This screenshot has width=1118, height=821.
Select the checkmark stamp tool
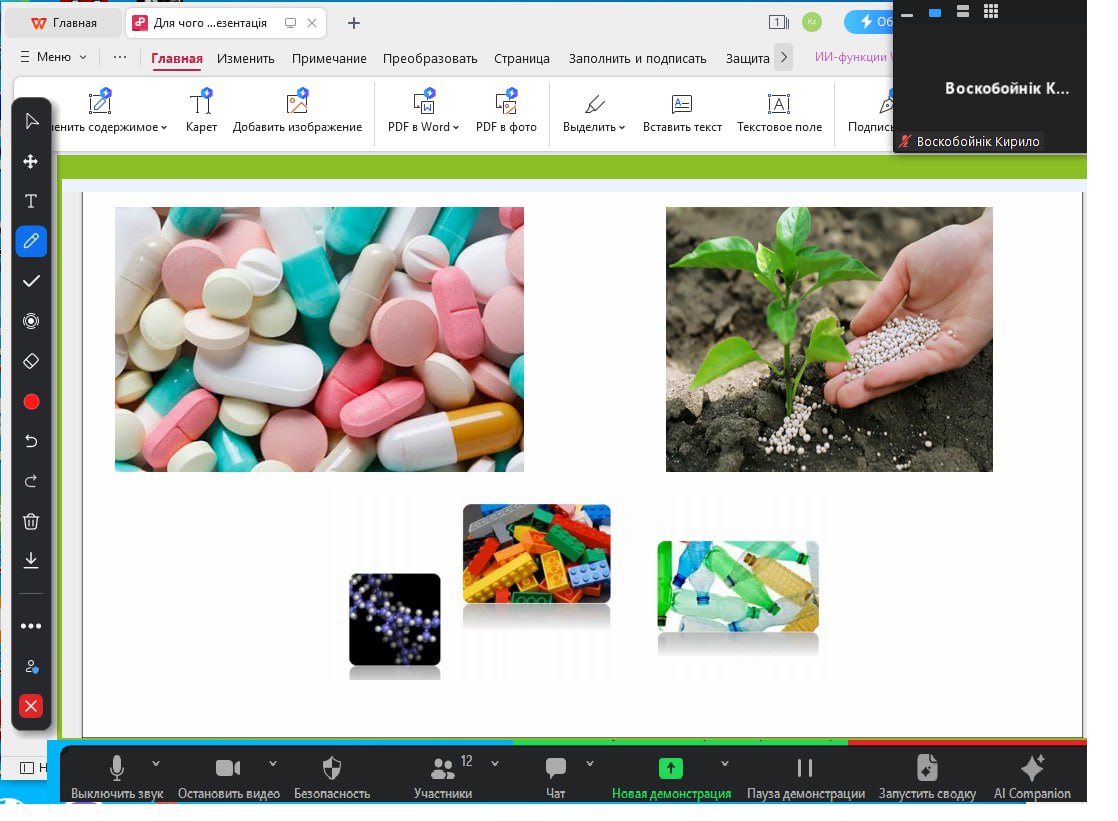coord(31,281)
